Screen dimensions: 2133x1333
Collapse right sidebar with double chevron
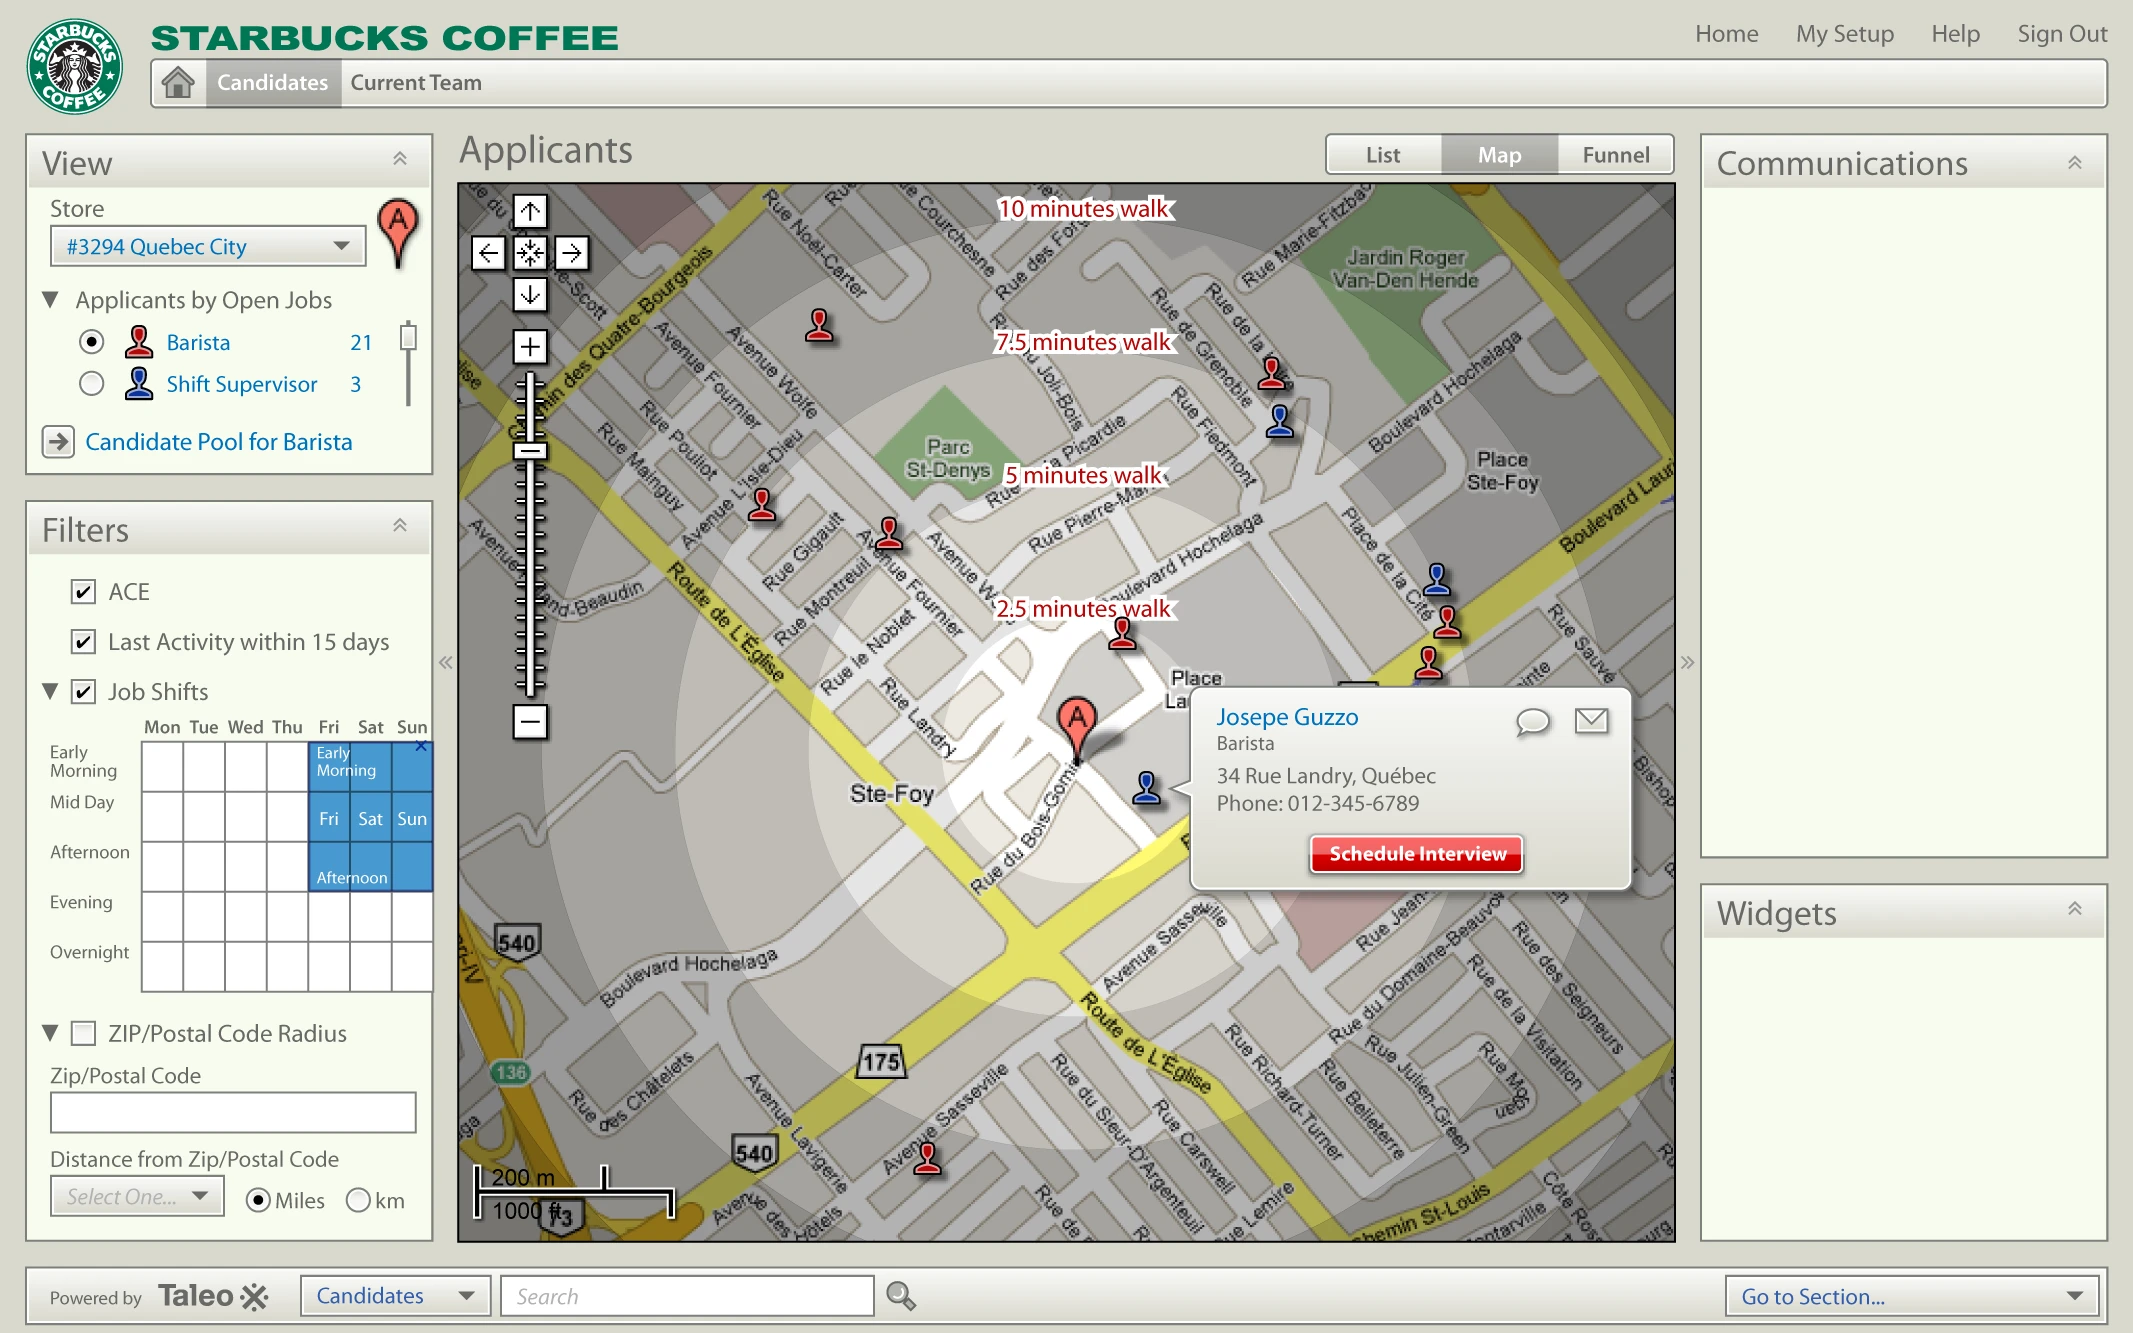[x=1688, y=662]
